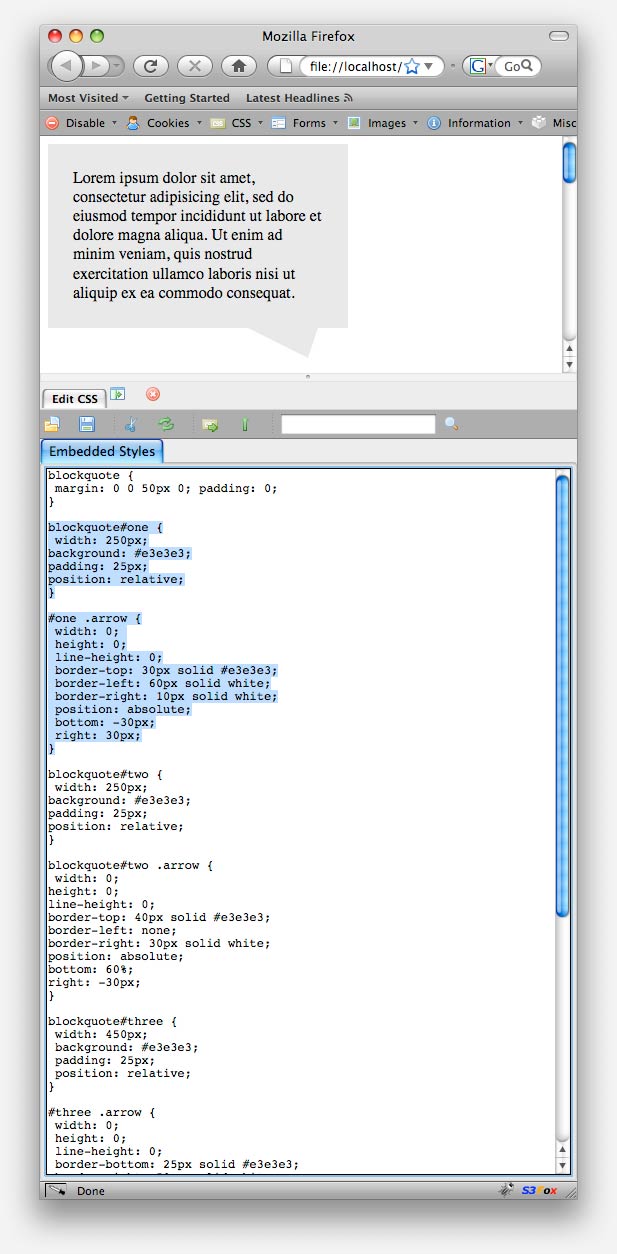This screenshot has width=617, height=1254.
Task: Open the Disable menu dropdown arrow
Action: tap(115, 124)
